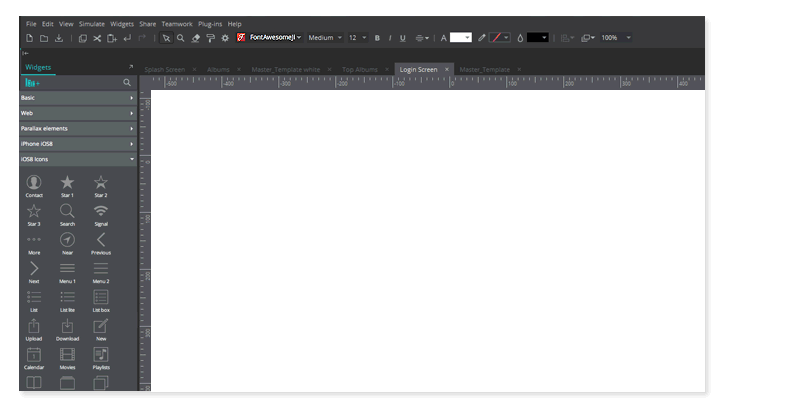Toggle underline formatting

403,38
